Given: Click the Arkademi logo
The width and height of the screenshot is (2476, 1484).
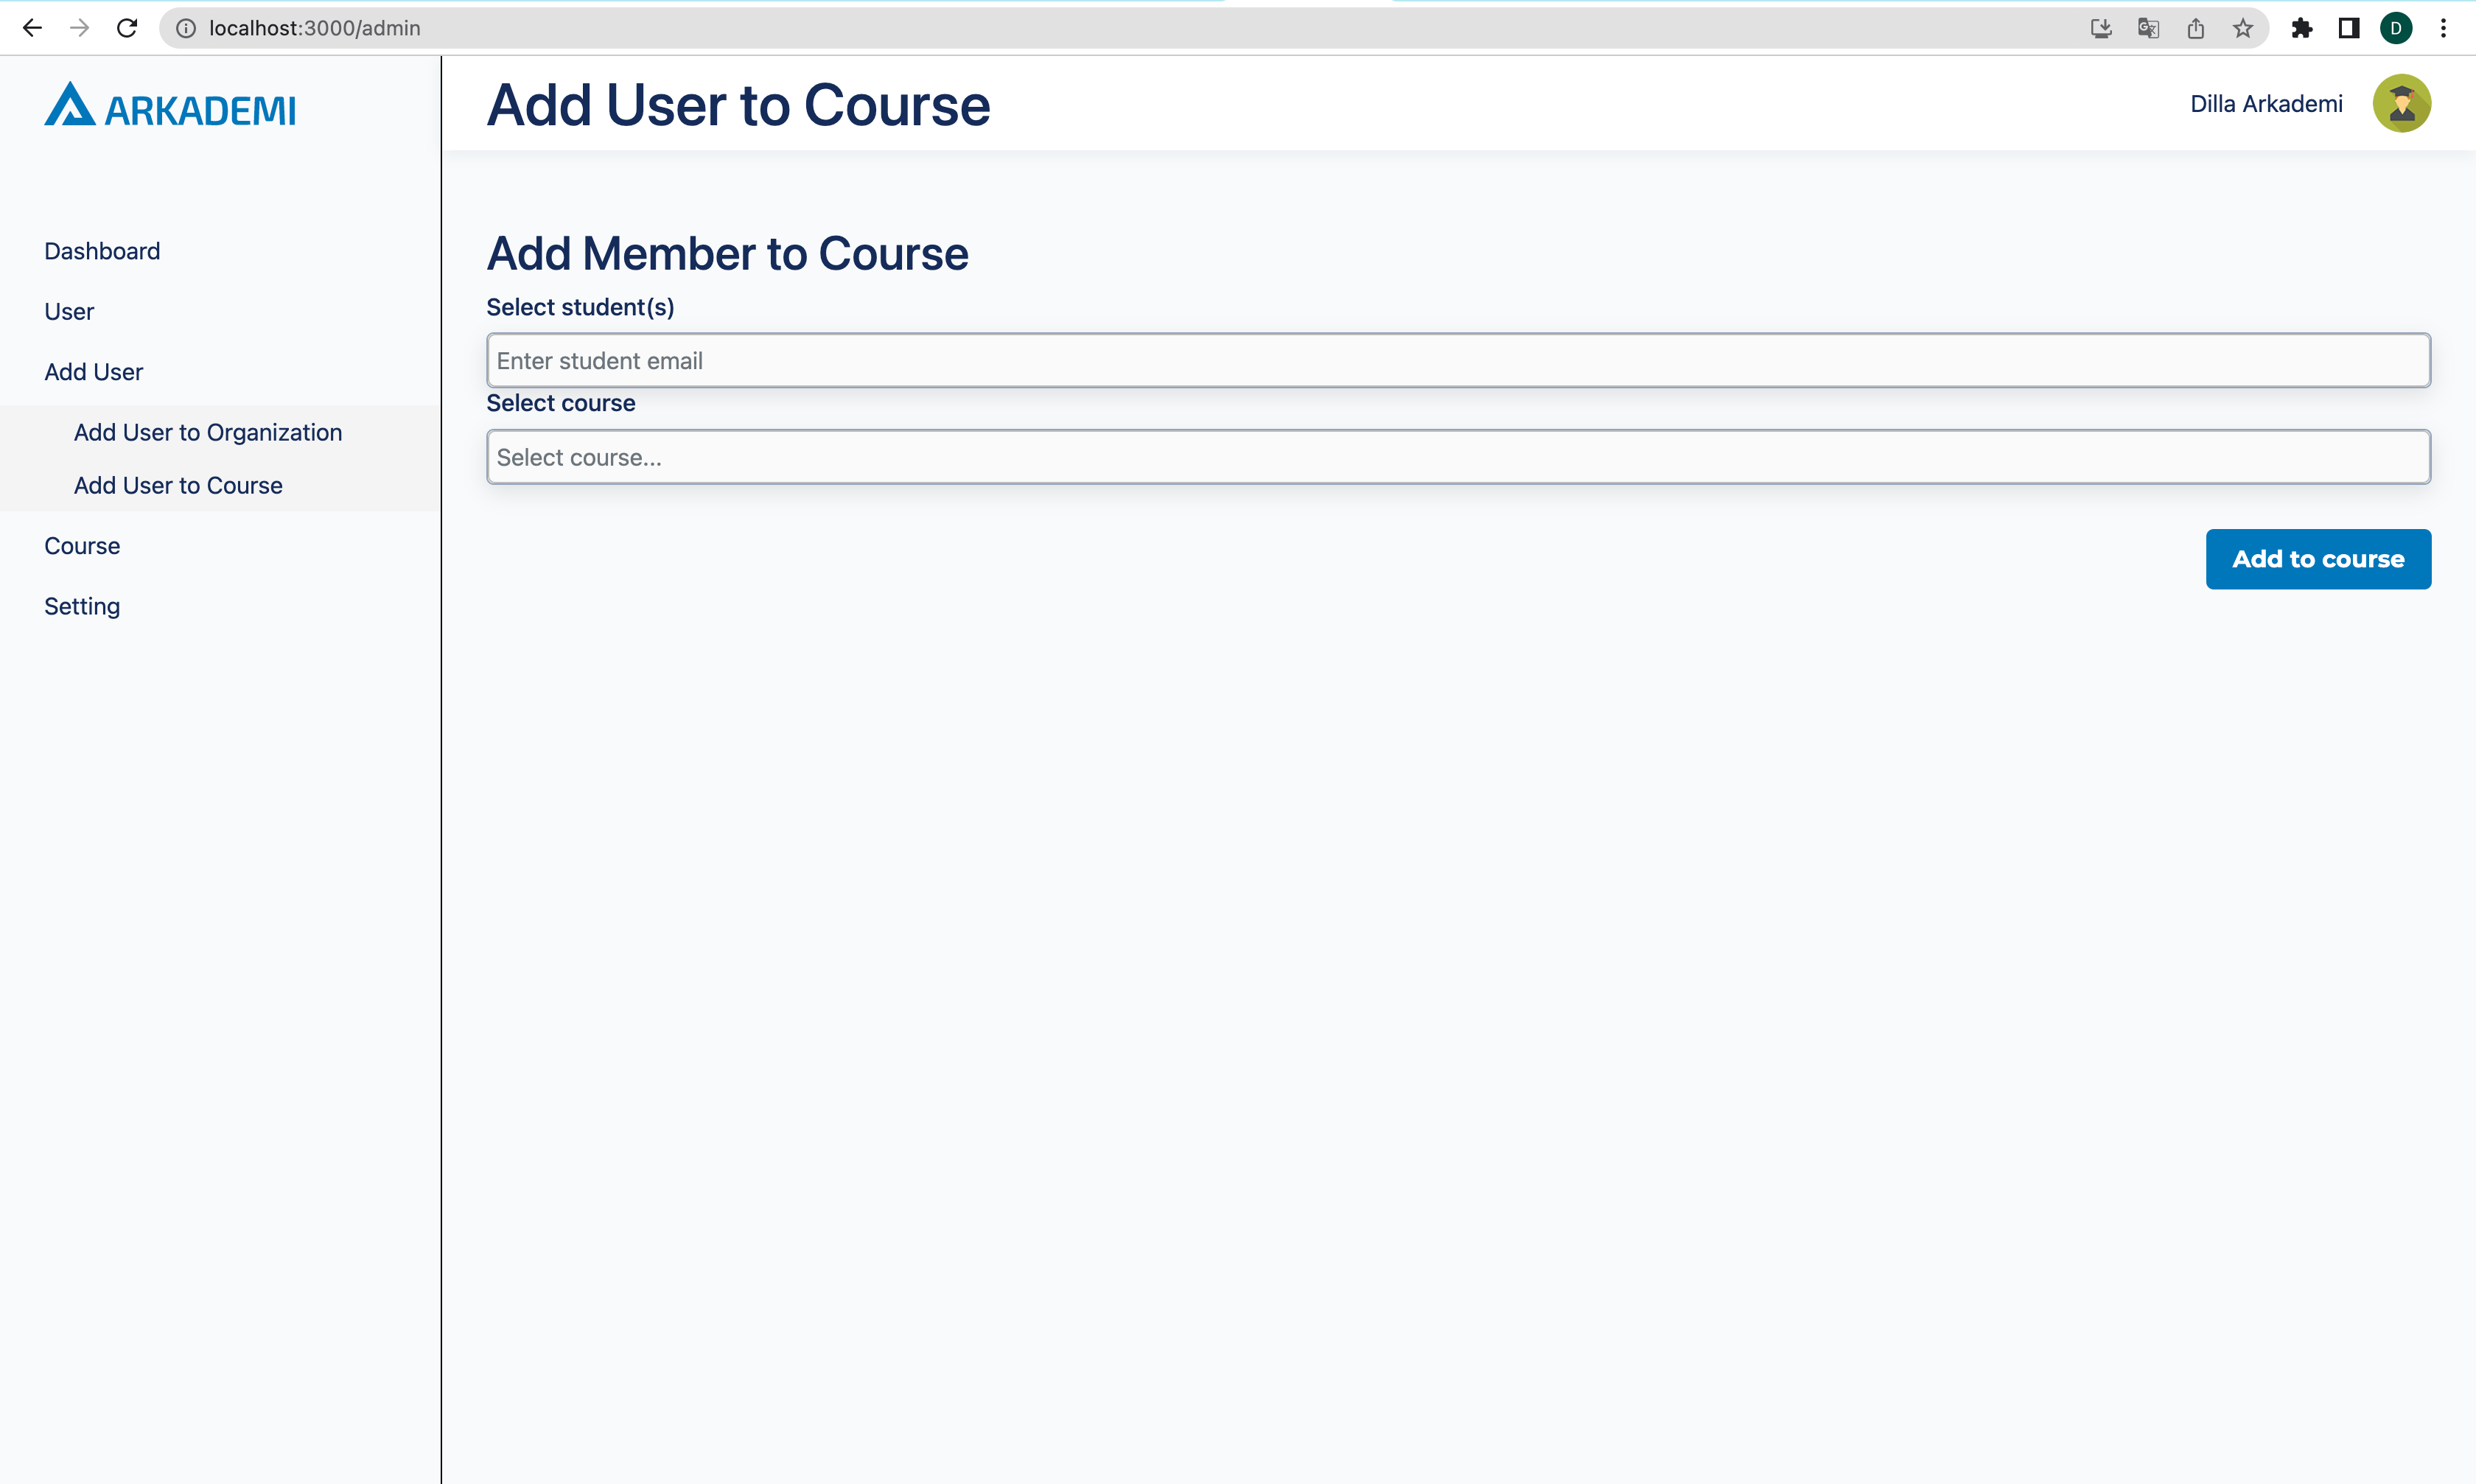Looking at the screenshot, I should [x=170, y=106].
